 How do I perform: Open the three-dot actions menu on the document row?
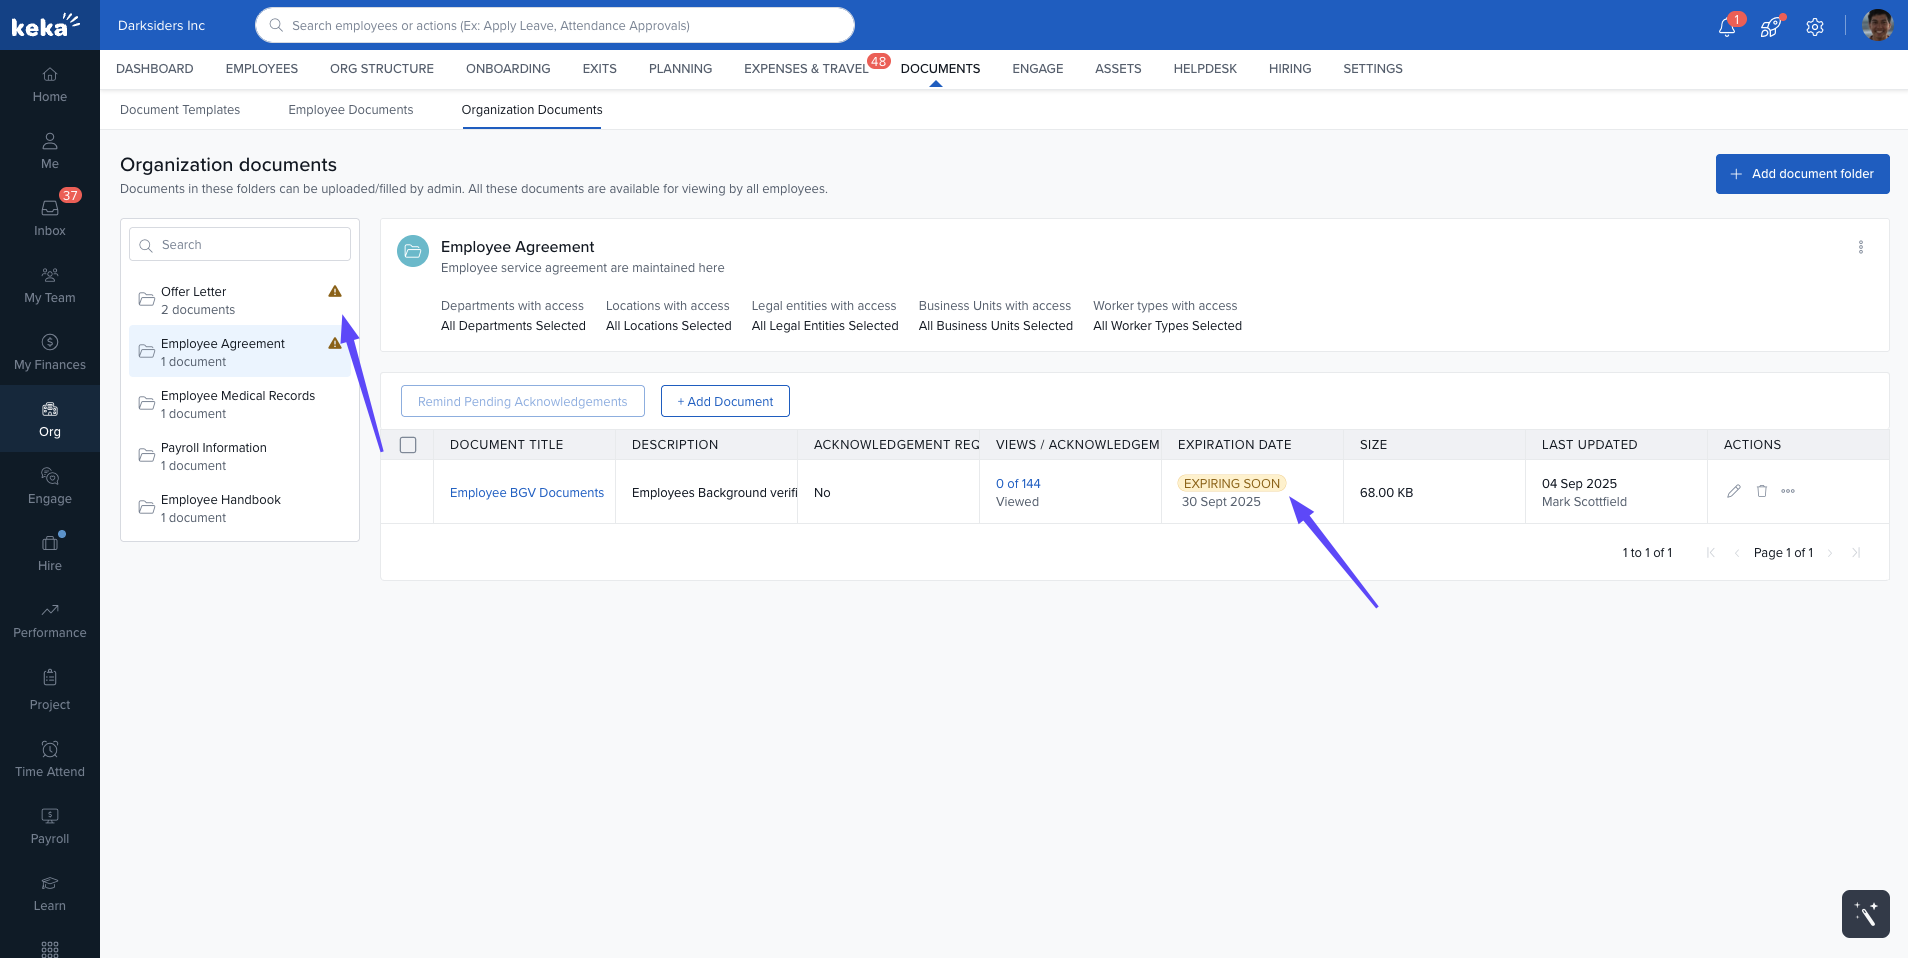(x=1788, y=491)
